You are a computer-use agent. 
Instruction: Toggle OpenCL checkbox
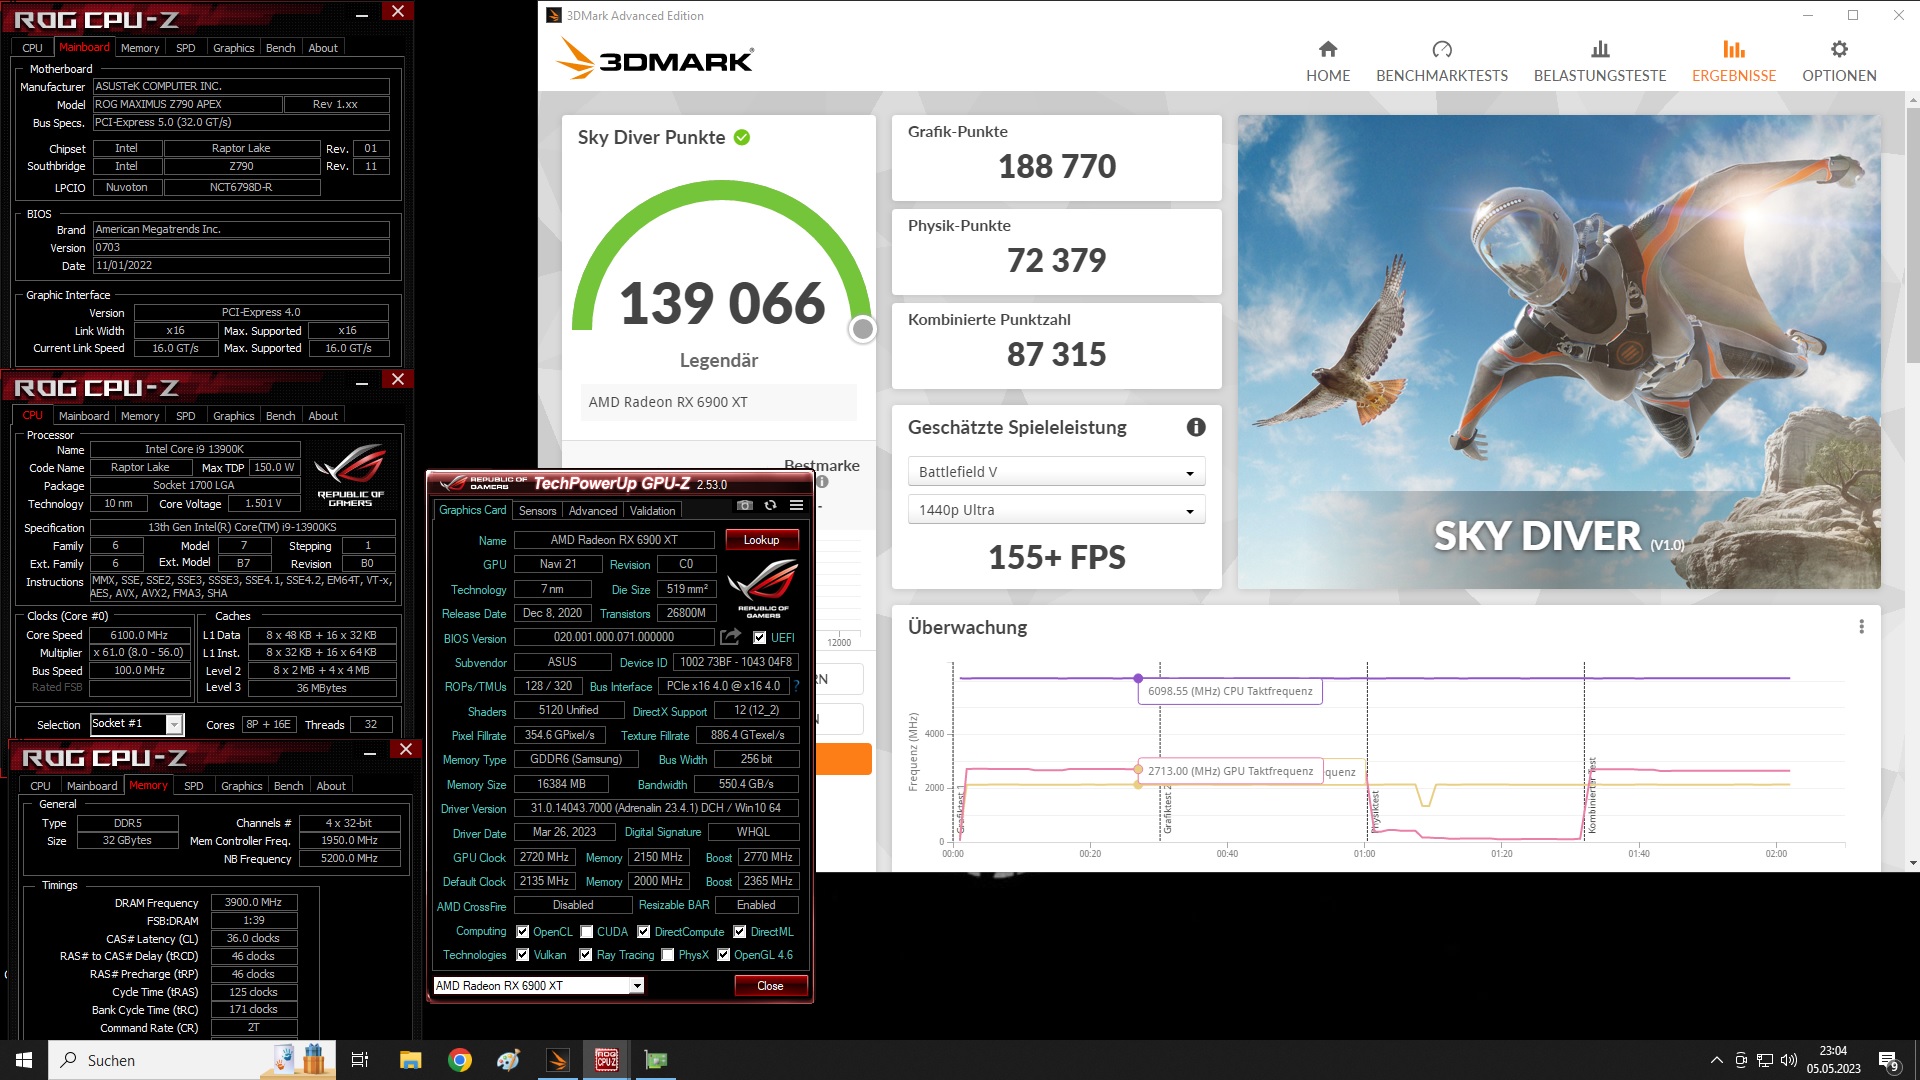click(522, 931)
